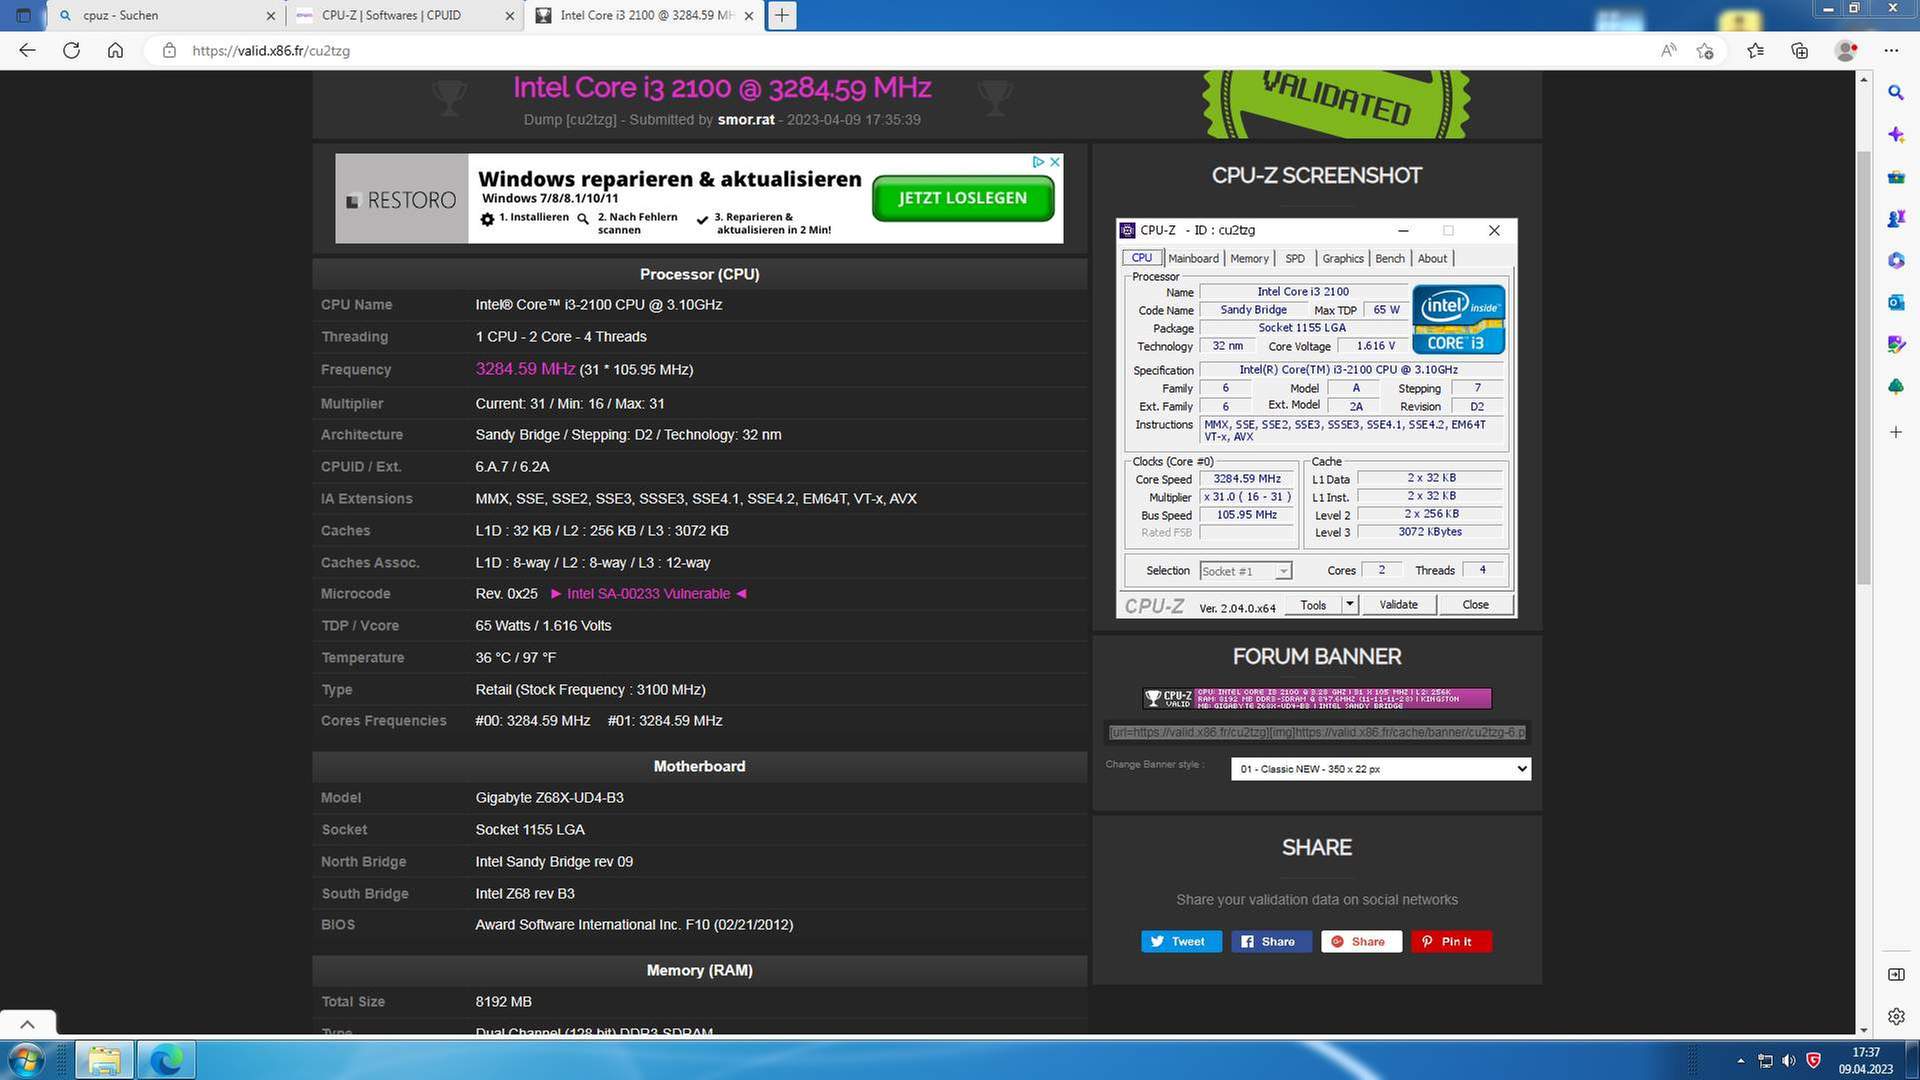This screenshot has width=1920, height=1080.
Task: Open Edge browser taskbar icon
Action: 166,1059
